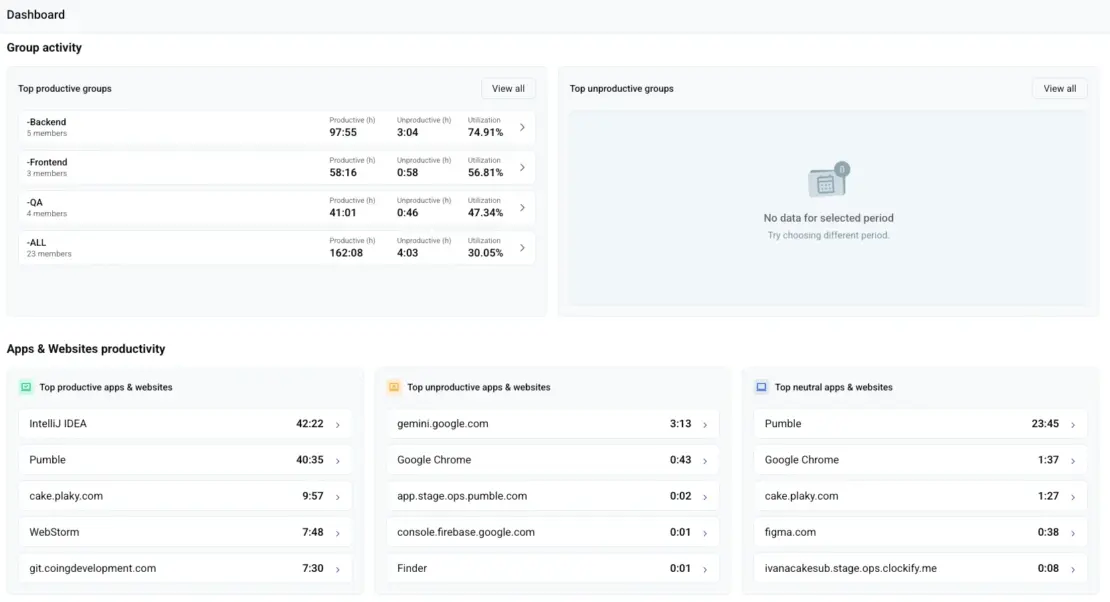1110x602 pixels.
Task: Click the empty calendar no-data icon
Action: pyautogui.click(x=828, y=179)
